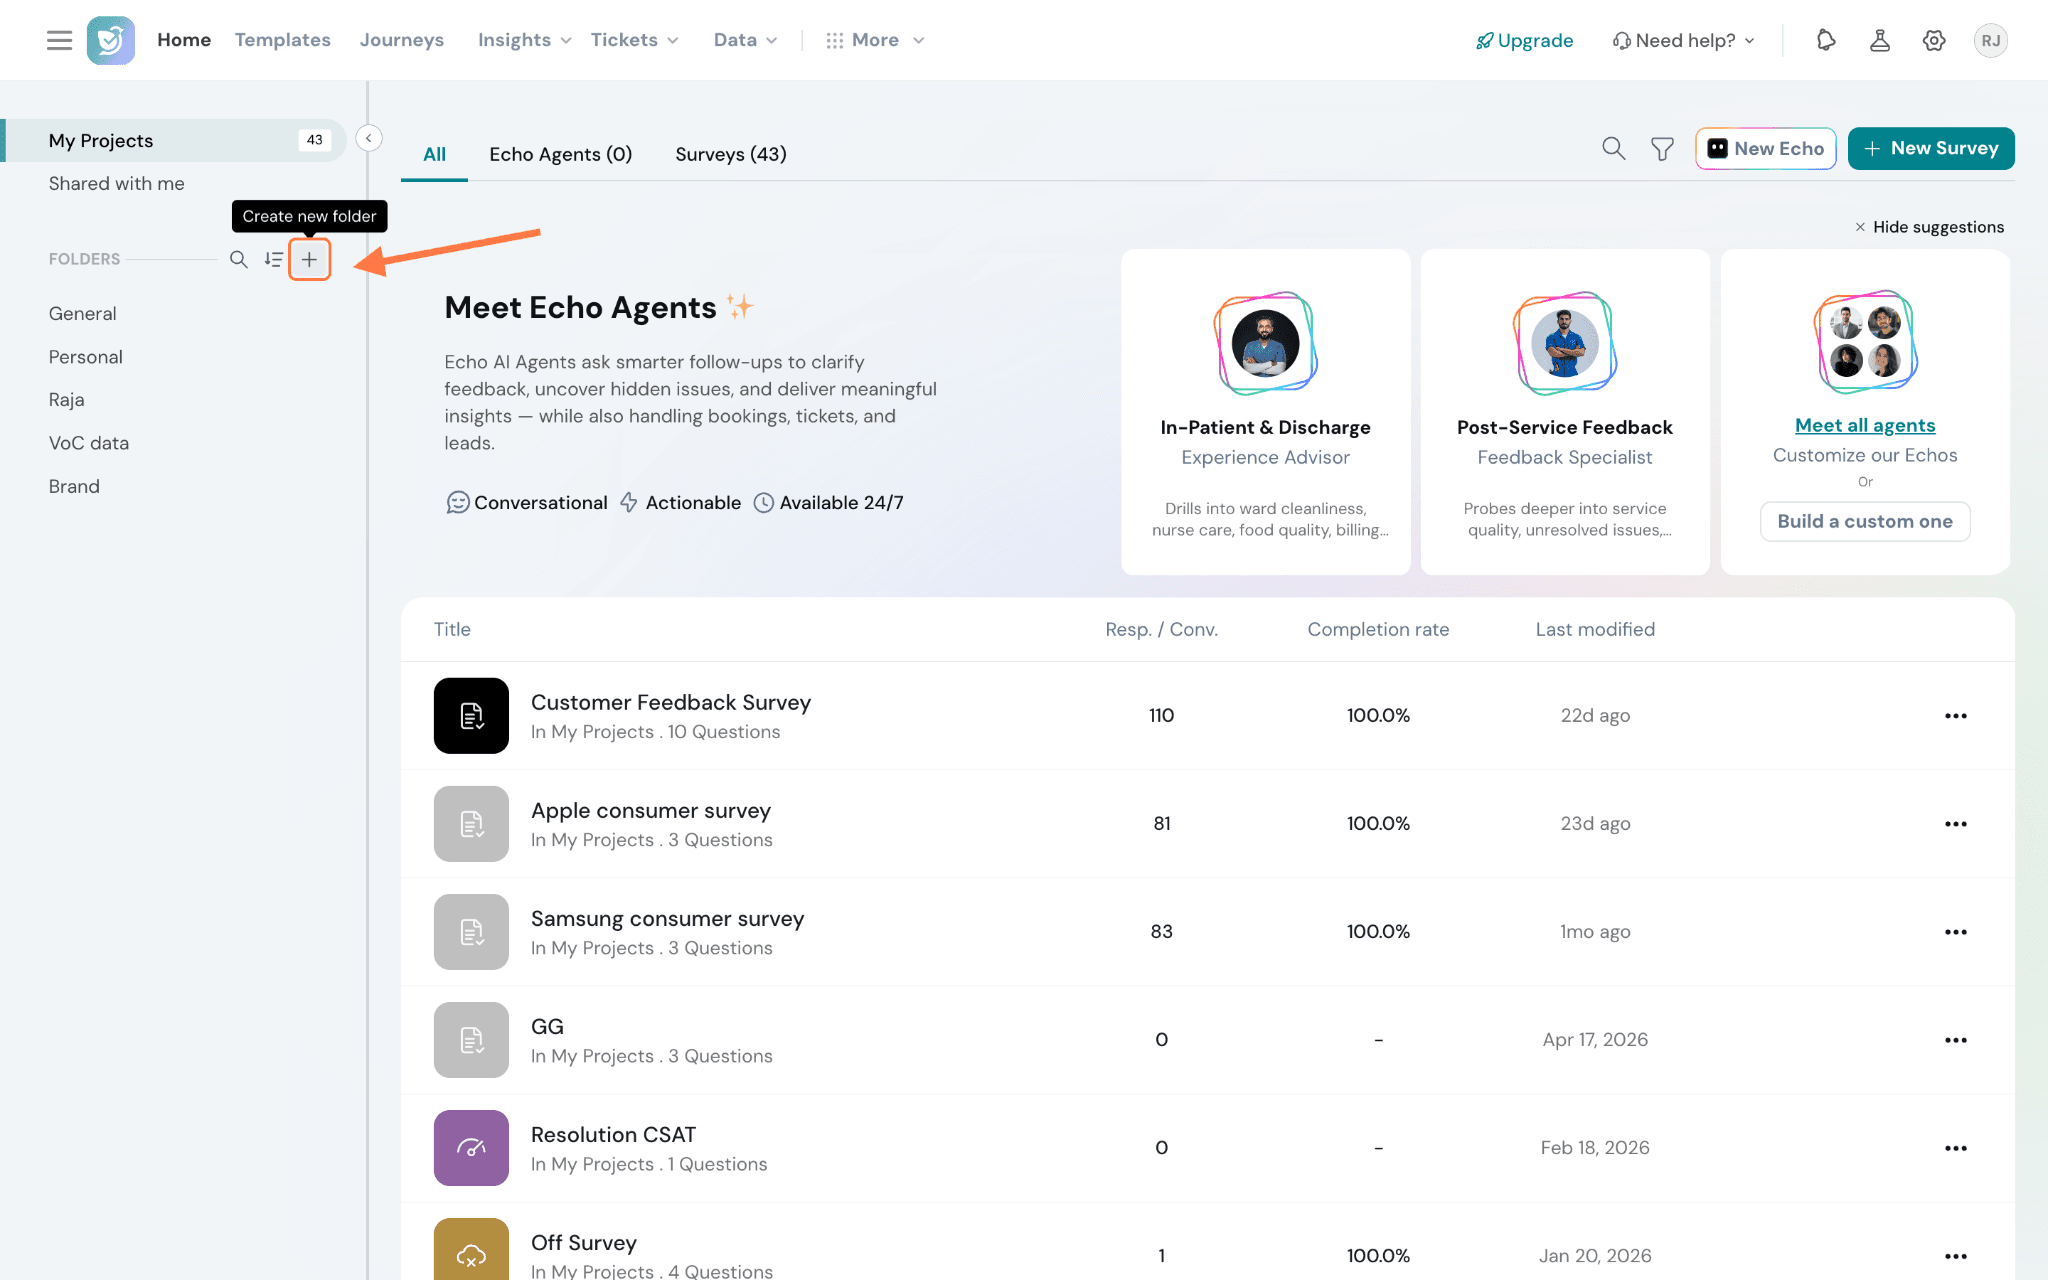The image size is (2048, 1280).
Task: Open the notifications bell icon
Action: (1826, 40)
